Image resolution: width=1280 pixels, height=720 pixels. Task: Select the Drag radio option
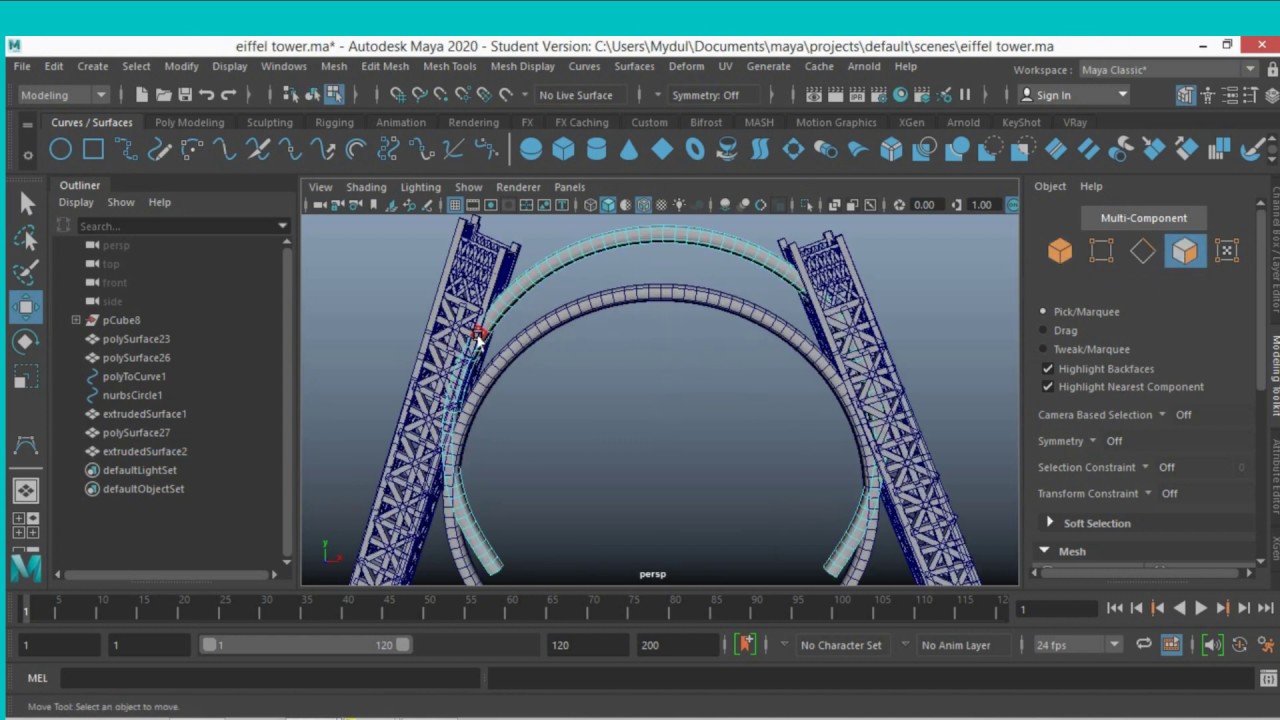pos(1043,330)
